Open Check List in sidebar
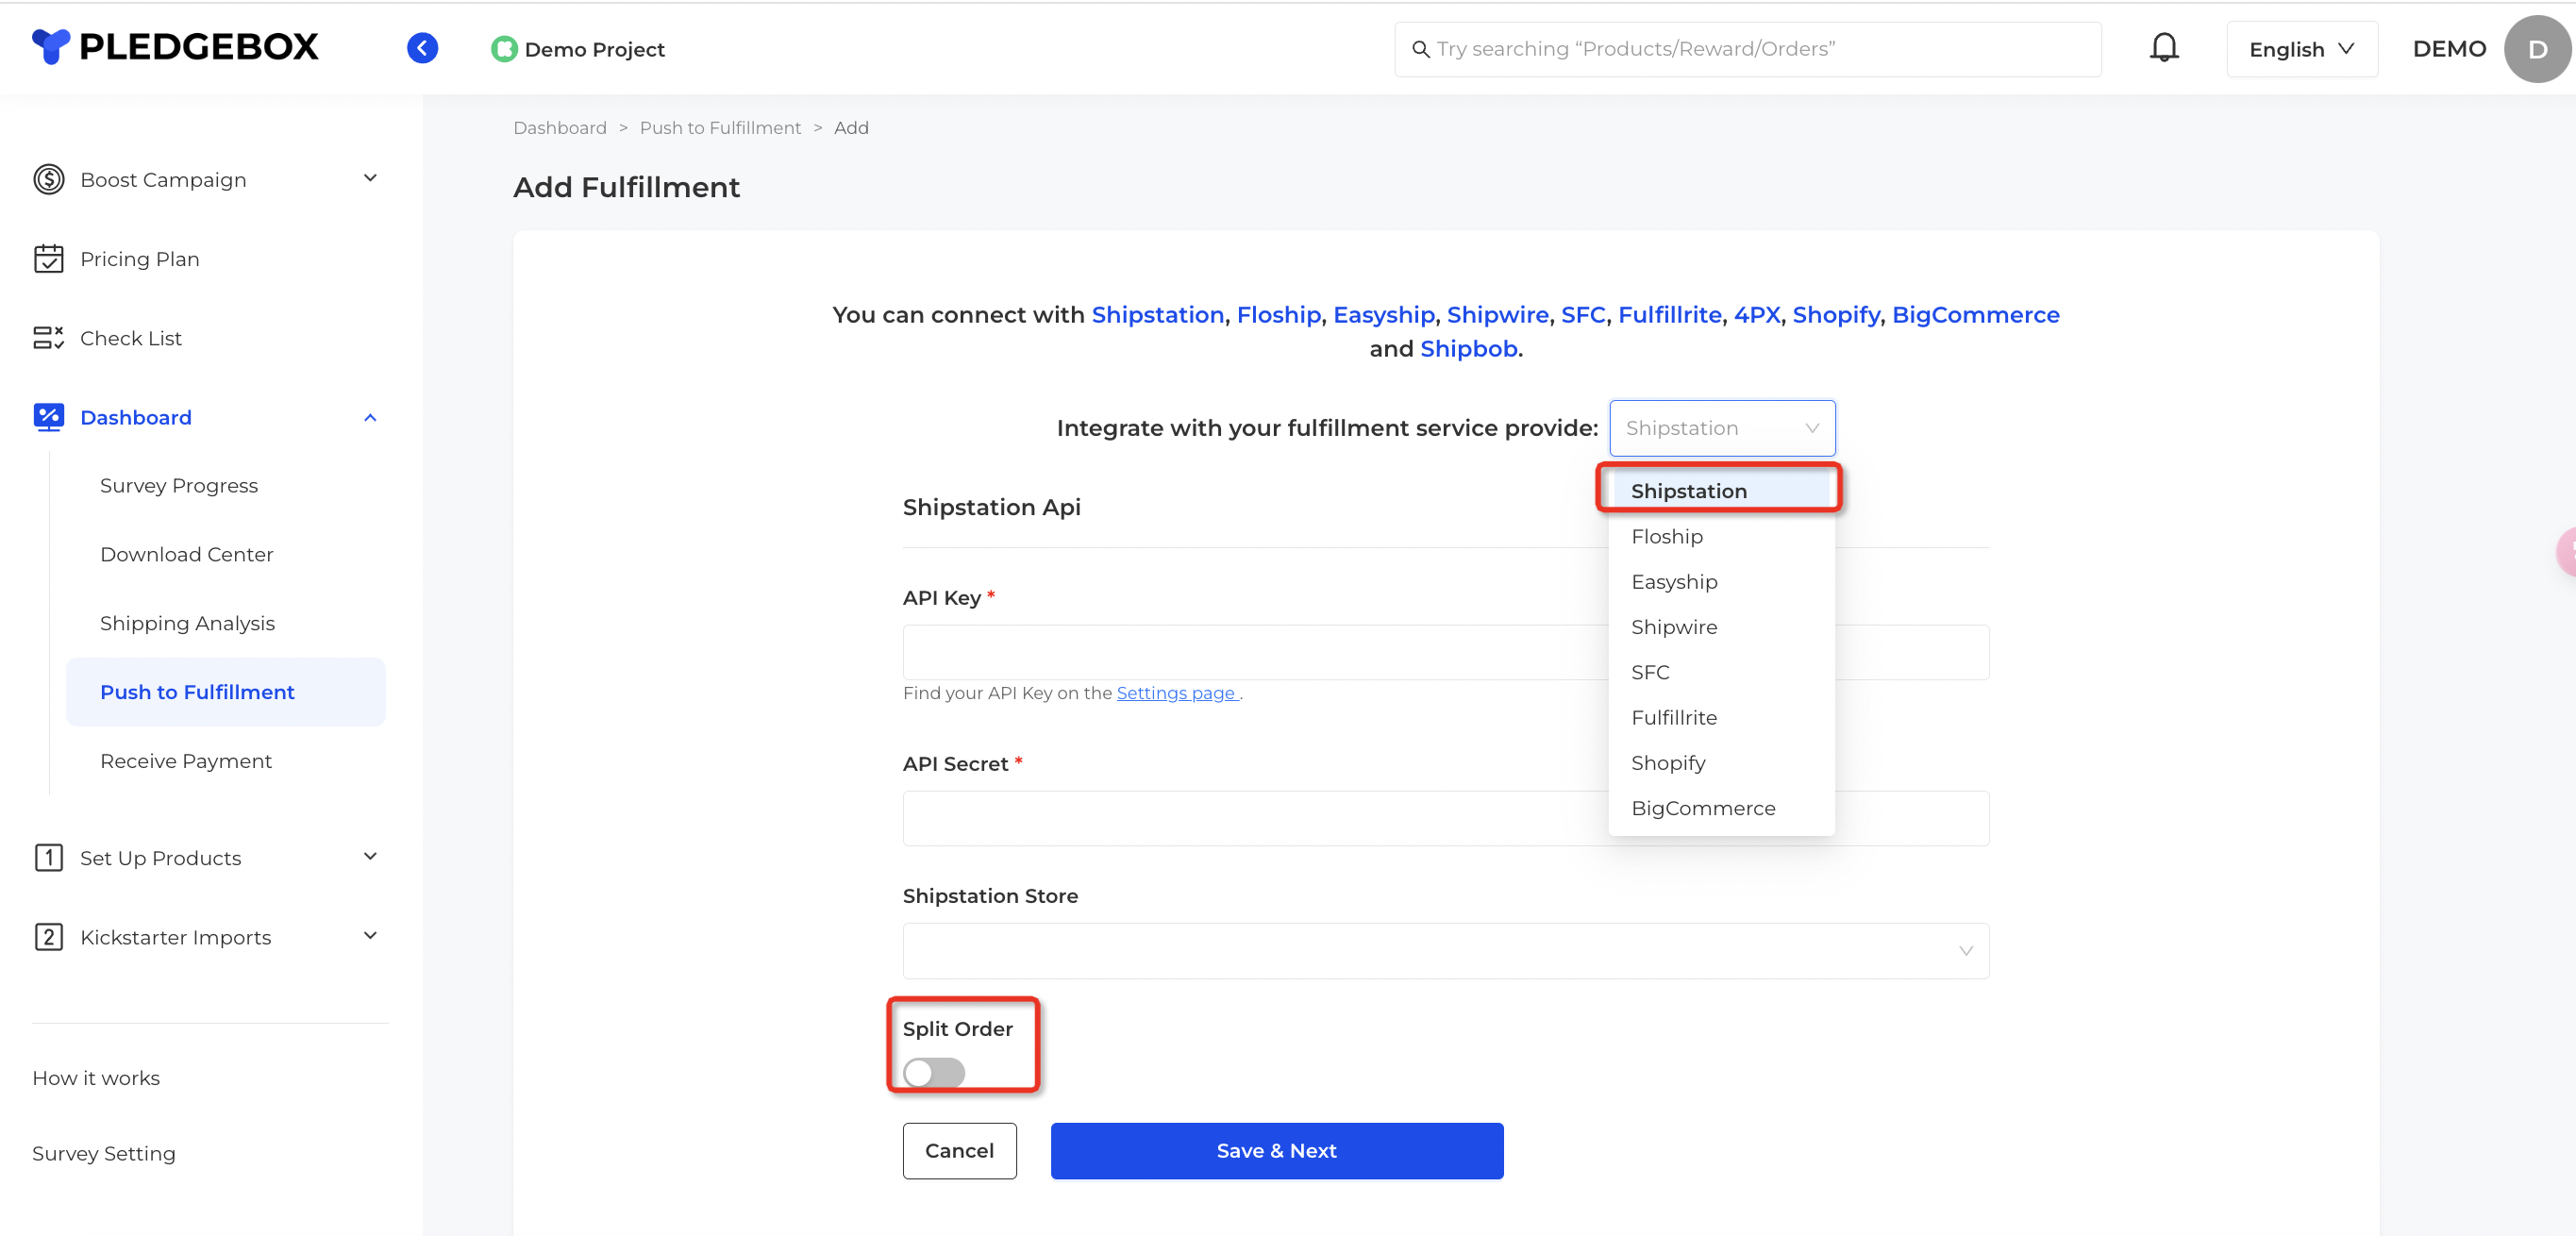2576x1236 pixels. click(x=130, y=338)
